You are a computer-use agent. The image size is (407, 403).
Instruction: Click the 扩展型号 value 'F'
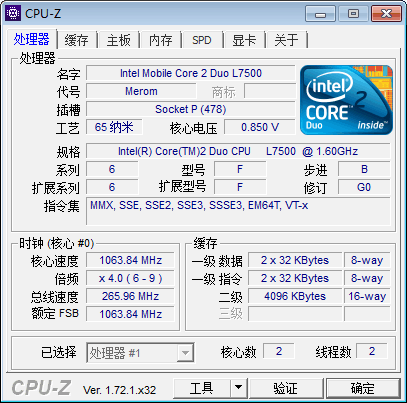coord(240,187)
